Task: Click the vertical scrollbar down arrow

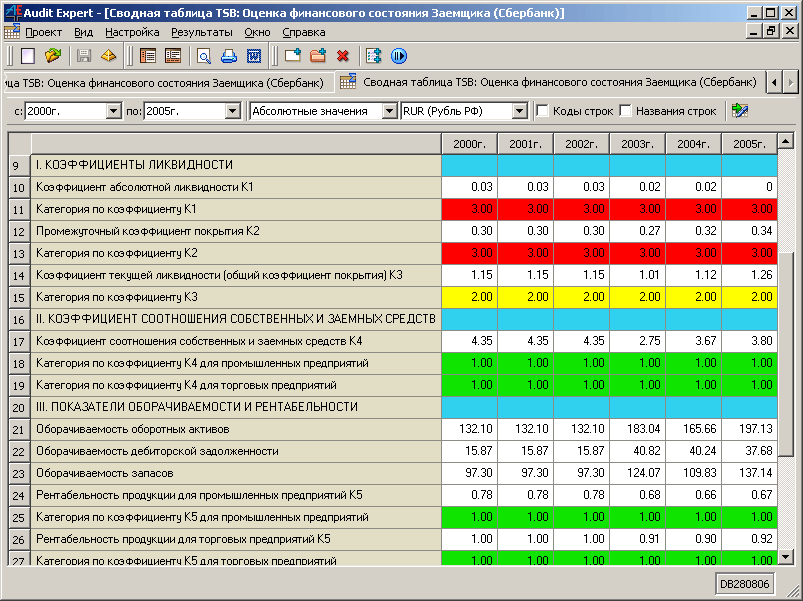Action: tap(786, 557)
